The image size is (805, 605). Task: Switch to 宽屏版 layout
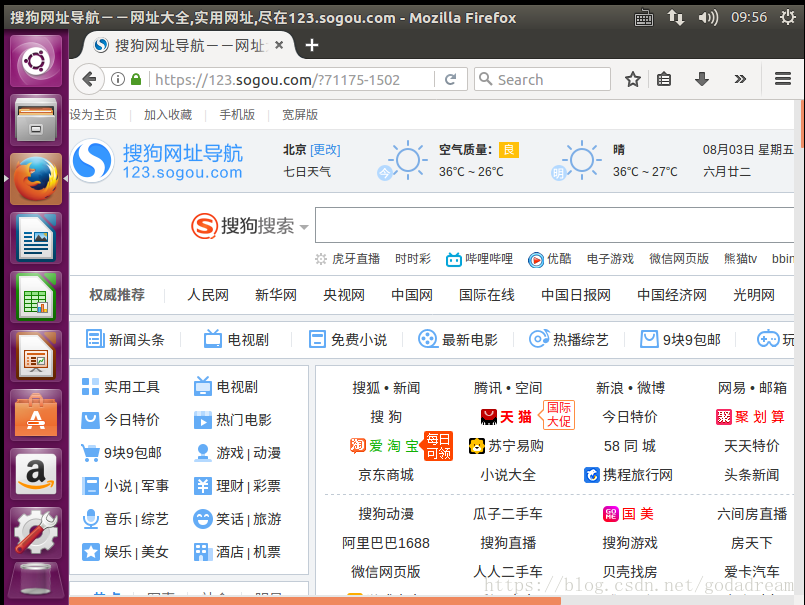coord(300,115)
